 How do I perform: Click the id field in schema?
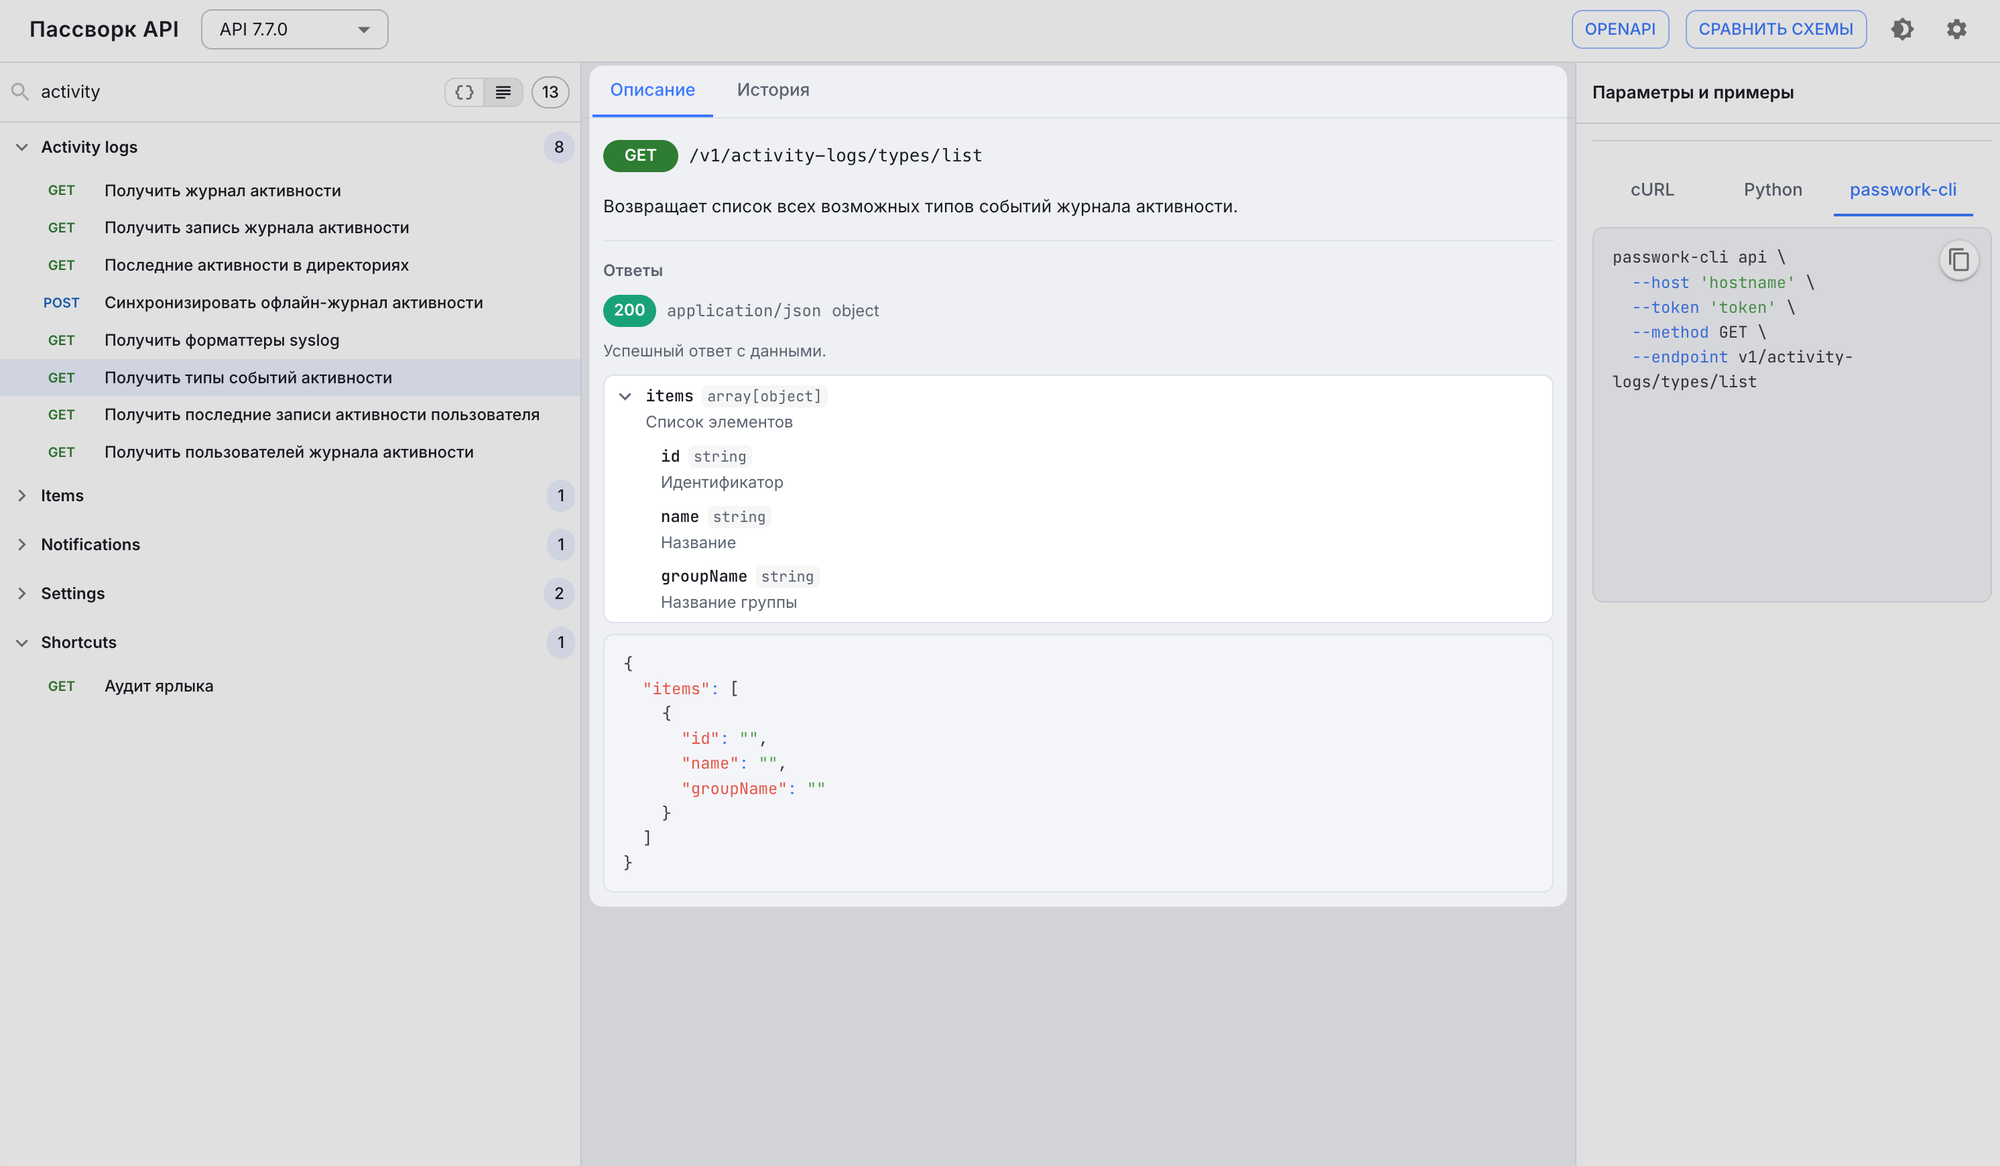click(x=670, y=457)
